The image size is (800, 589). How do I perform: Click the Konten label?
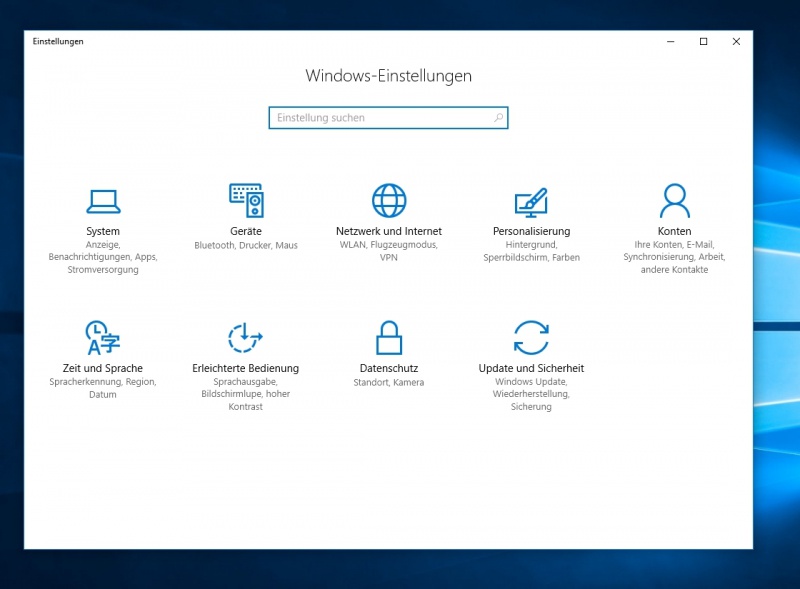(674, 231)
